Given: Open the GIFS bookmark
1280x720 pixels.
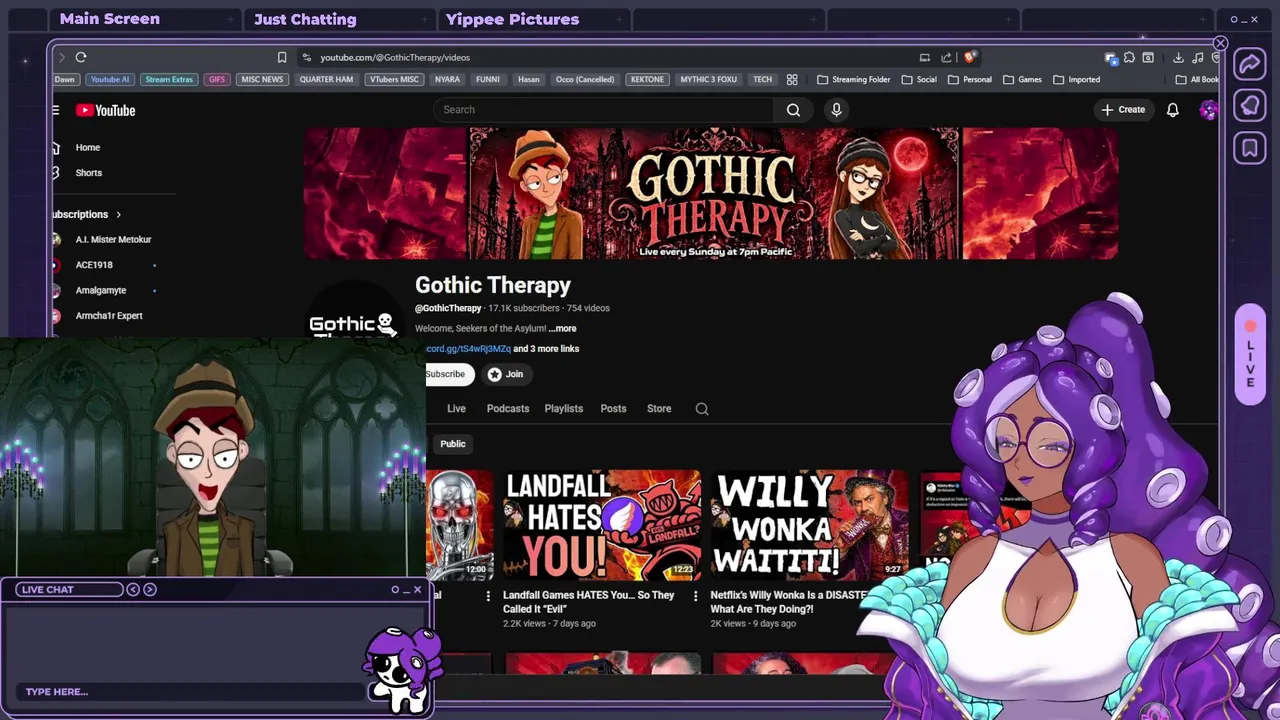Looking at the screenshot, I should [217, 79].
